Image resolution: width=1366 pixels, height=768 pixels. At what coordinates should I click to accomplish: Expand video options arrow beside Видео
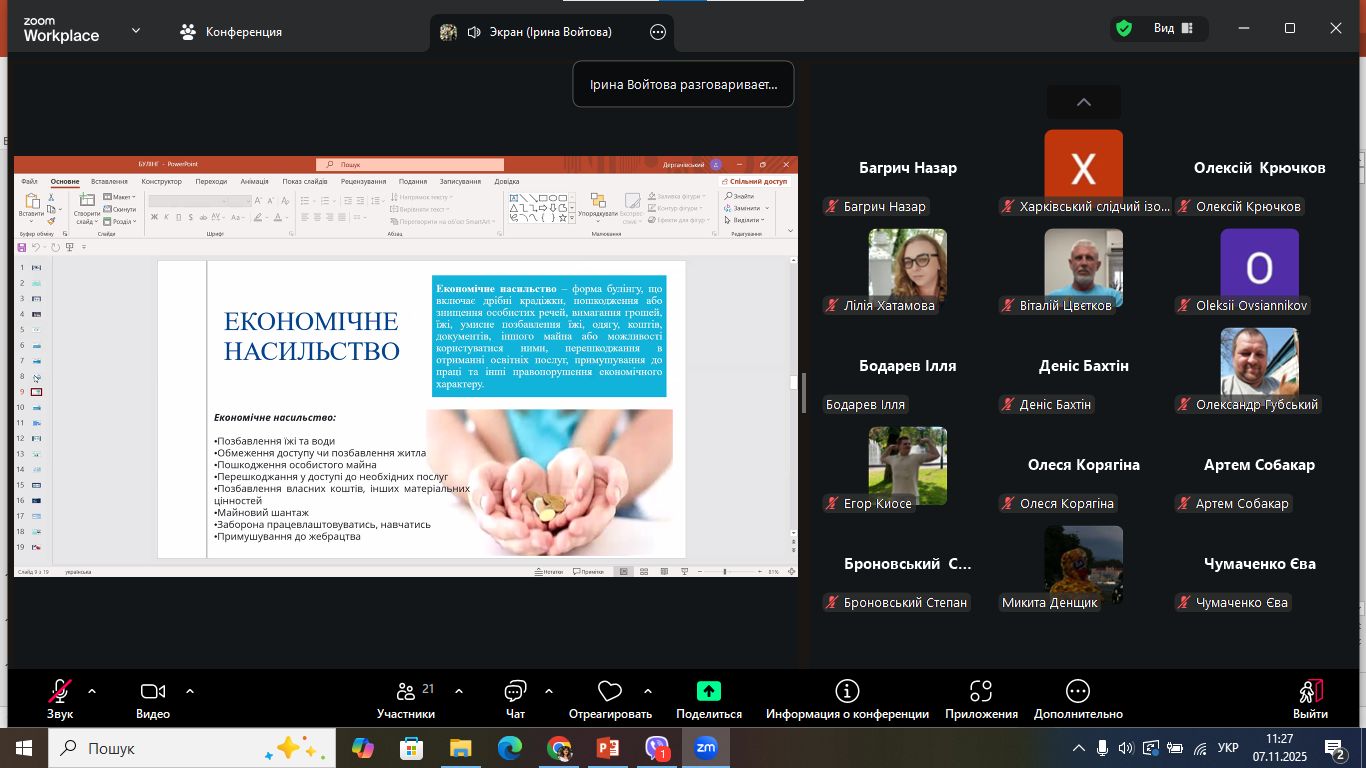190,691
